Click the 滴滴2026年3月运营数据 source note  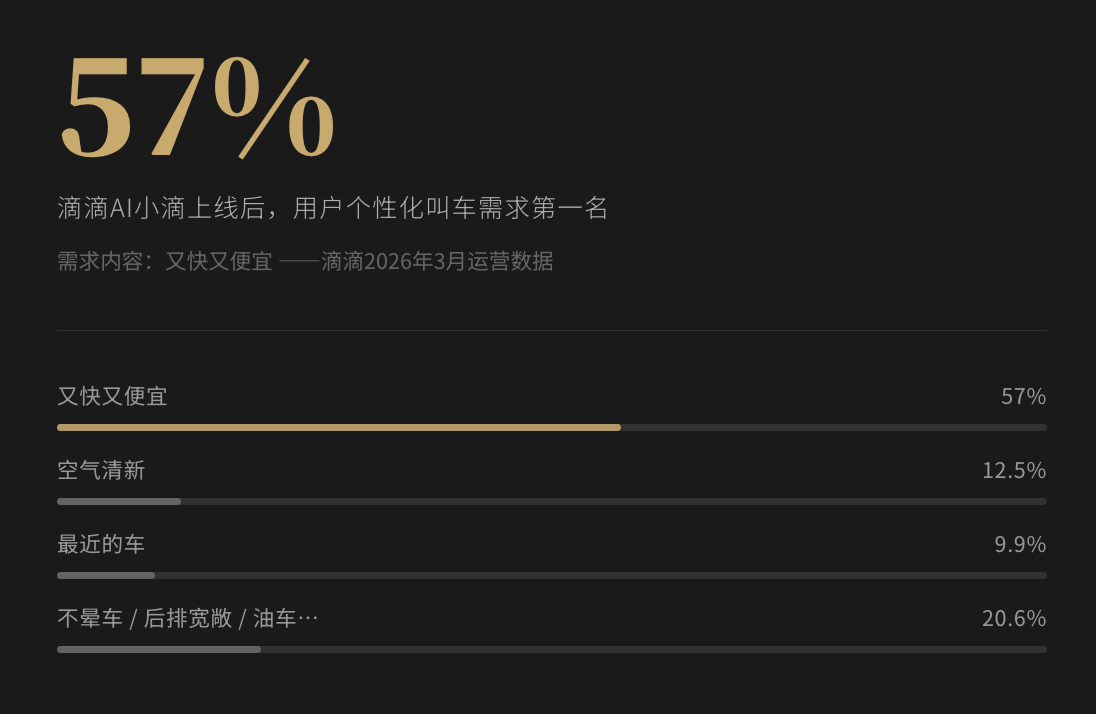(437, 262)
